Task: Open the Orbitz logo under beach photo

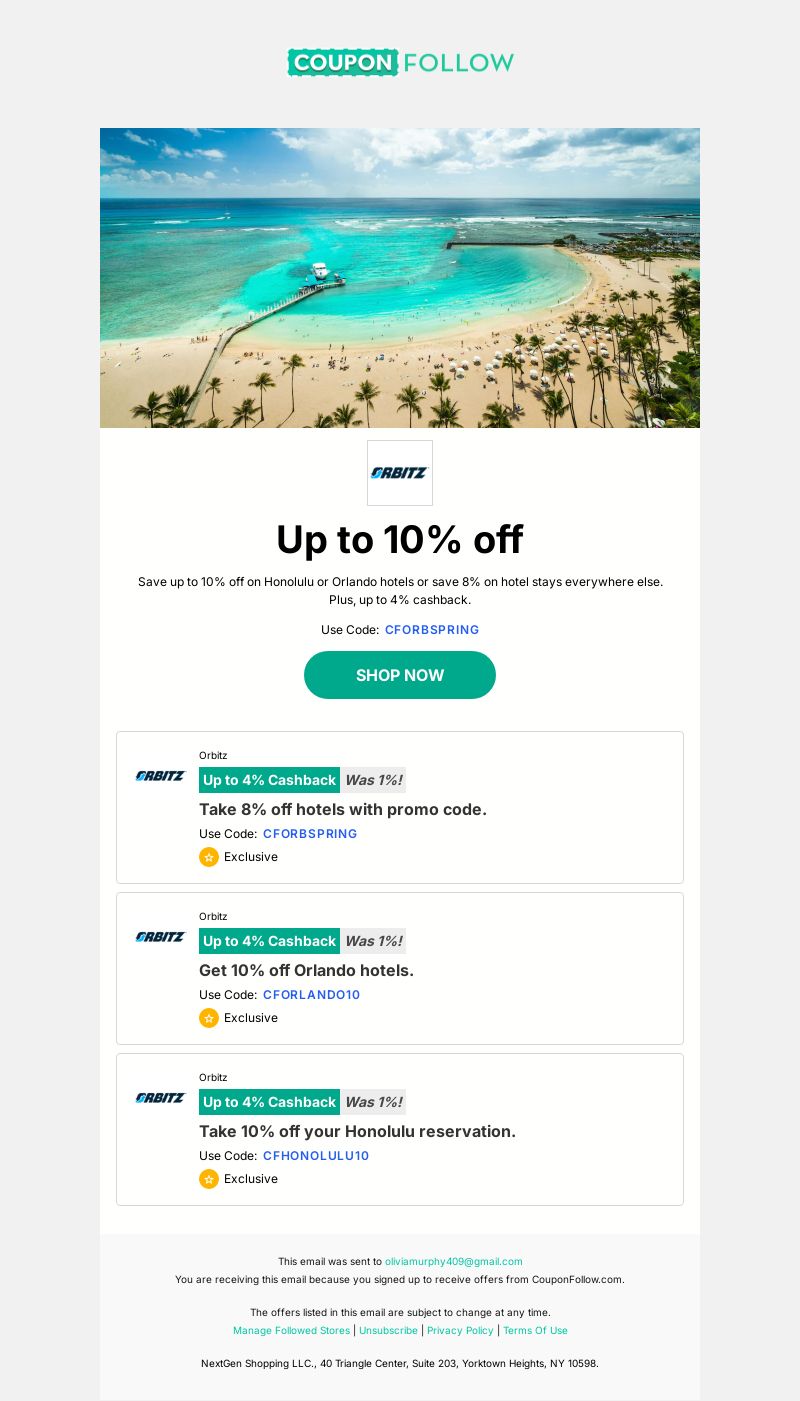Action: pyautogui.click(x=400, y=473)
